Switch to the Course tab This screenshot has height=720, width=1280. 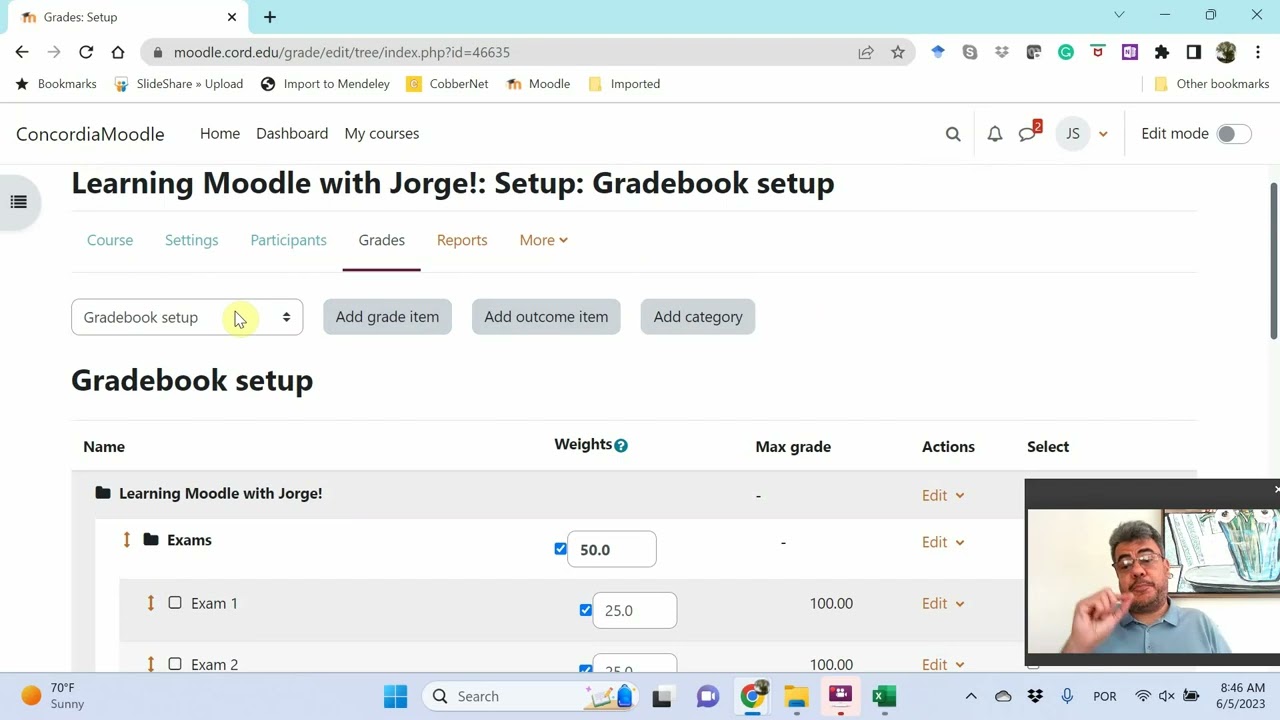click(x=110, y=240)
